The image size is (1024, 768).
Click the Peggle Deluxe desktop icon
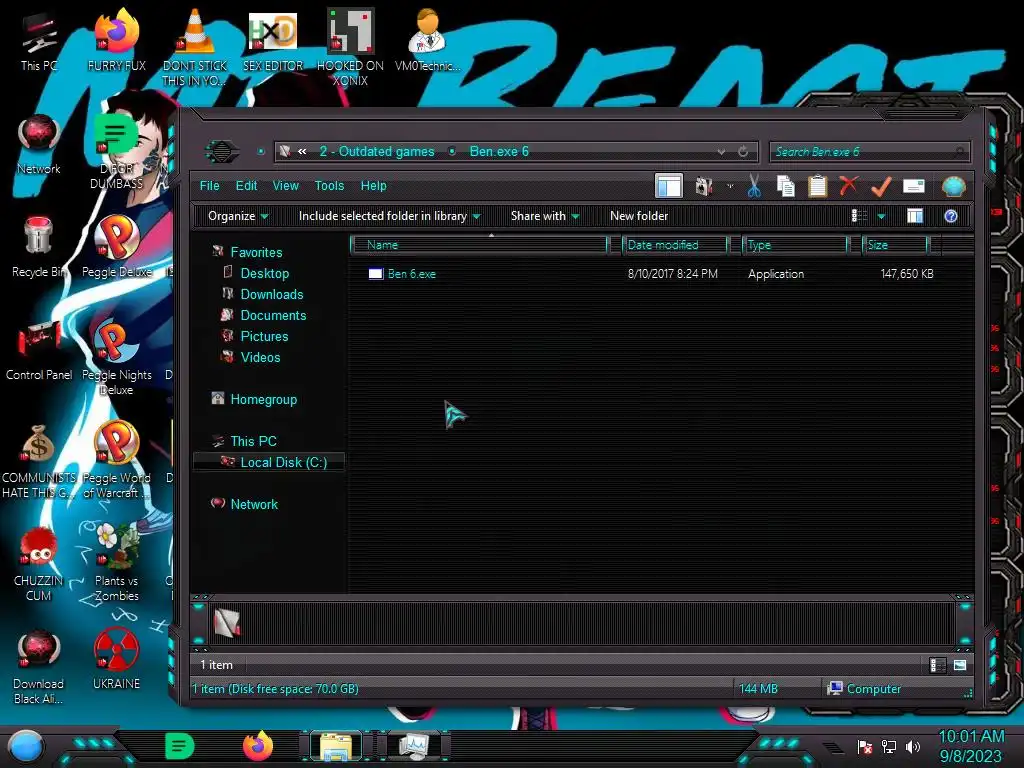point(117,246)
